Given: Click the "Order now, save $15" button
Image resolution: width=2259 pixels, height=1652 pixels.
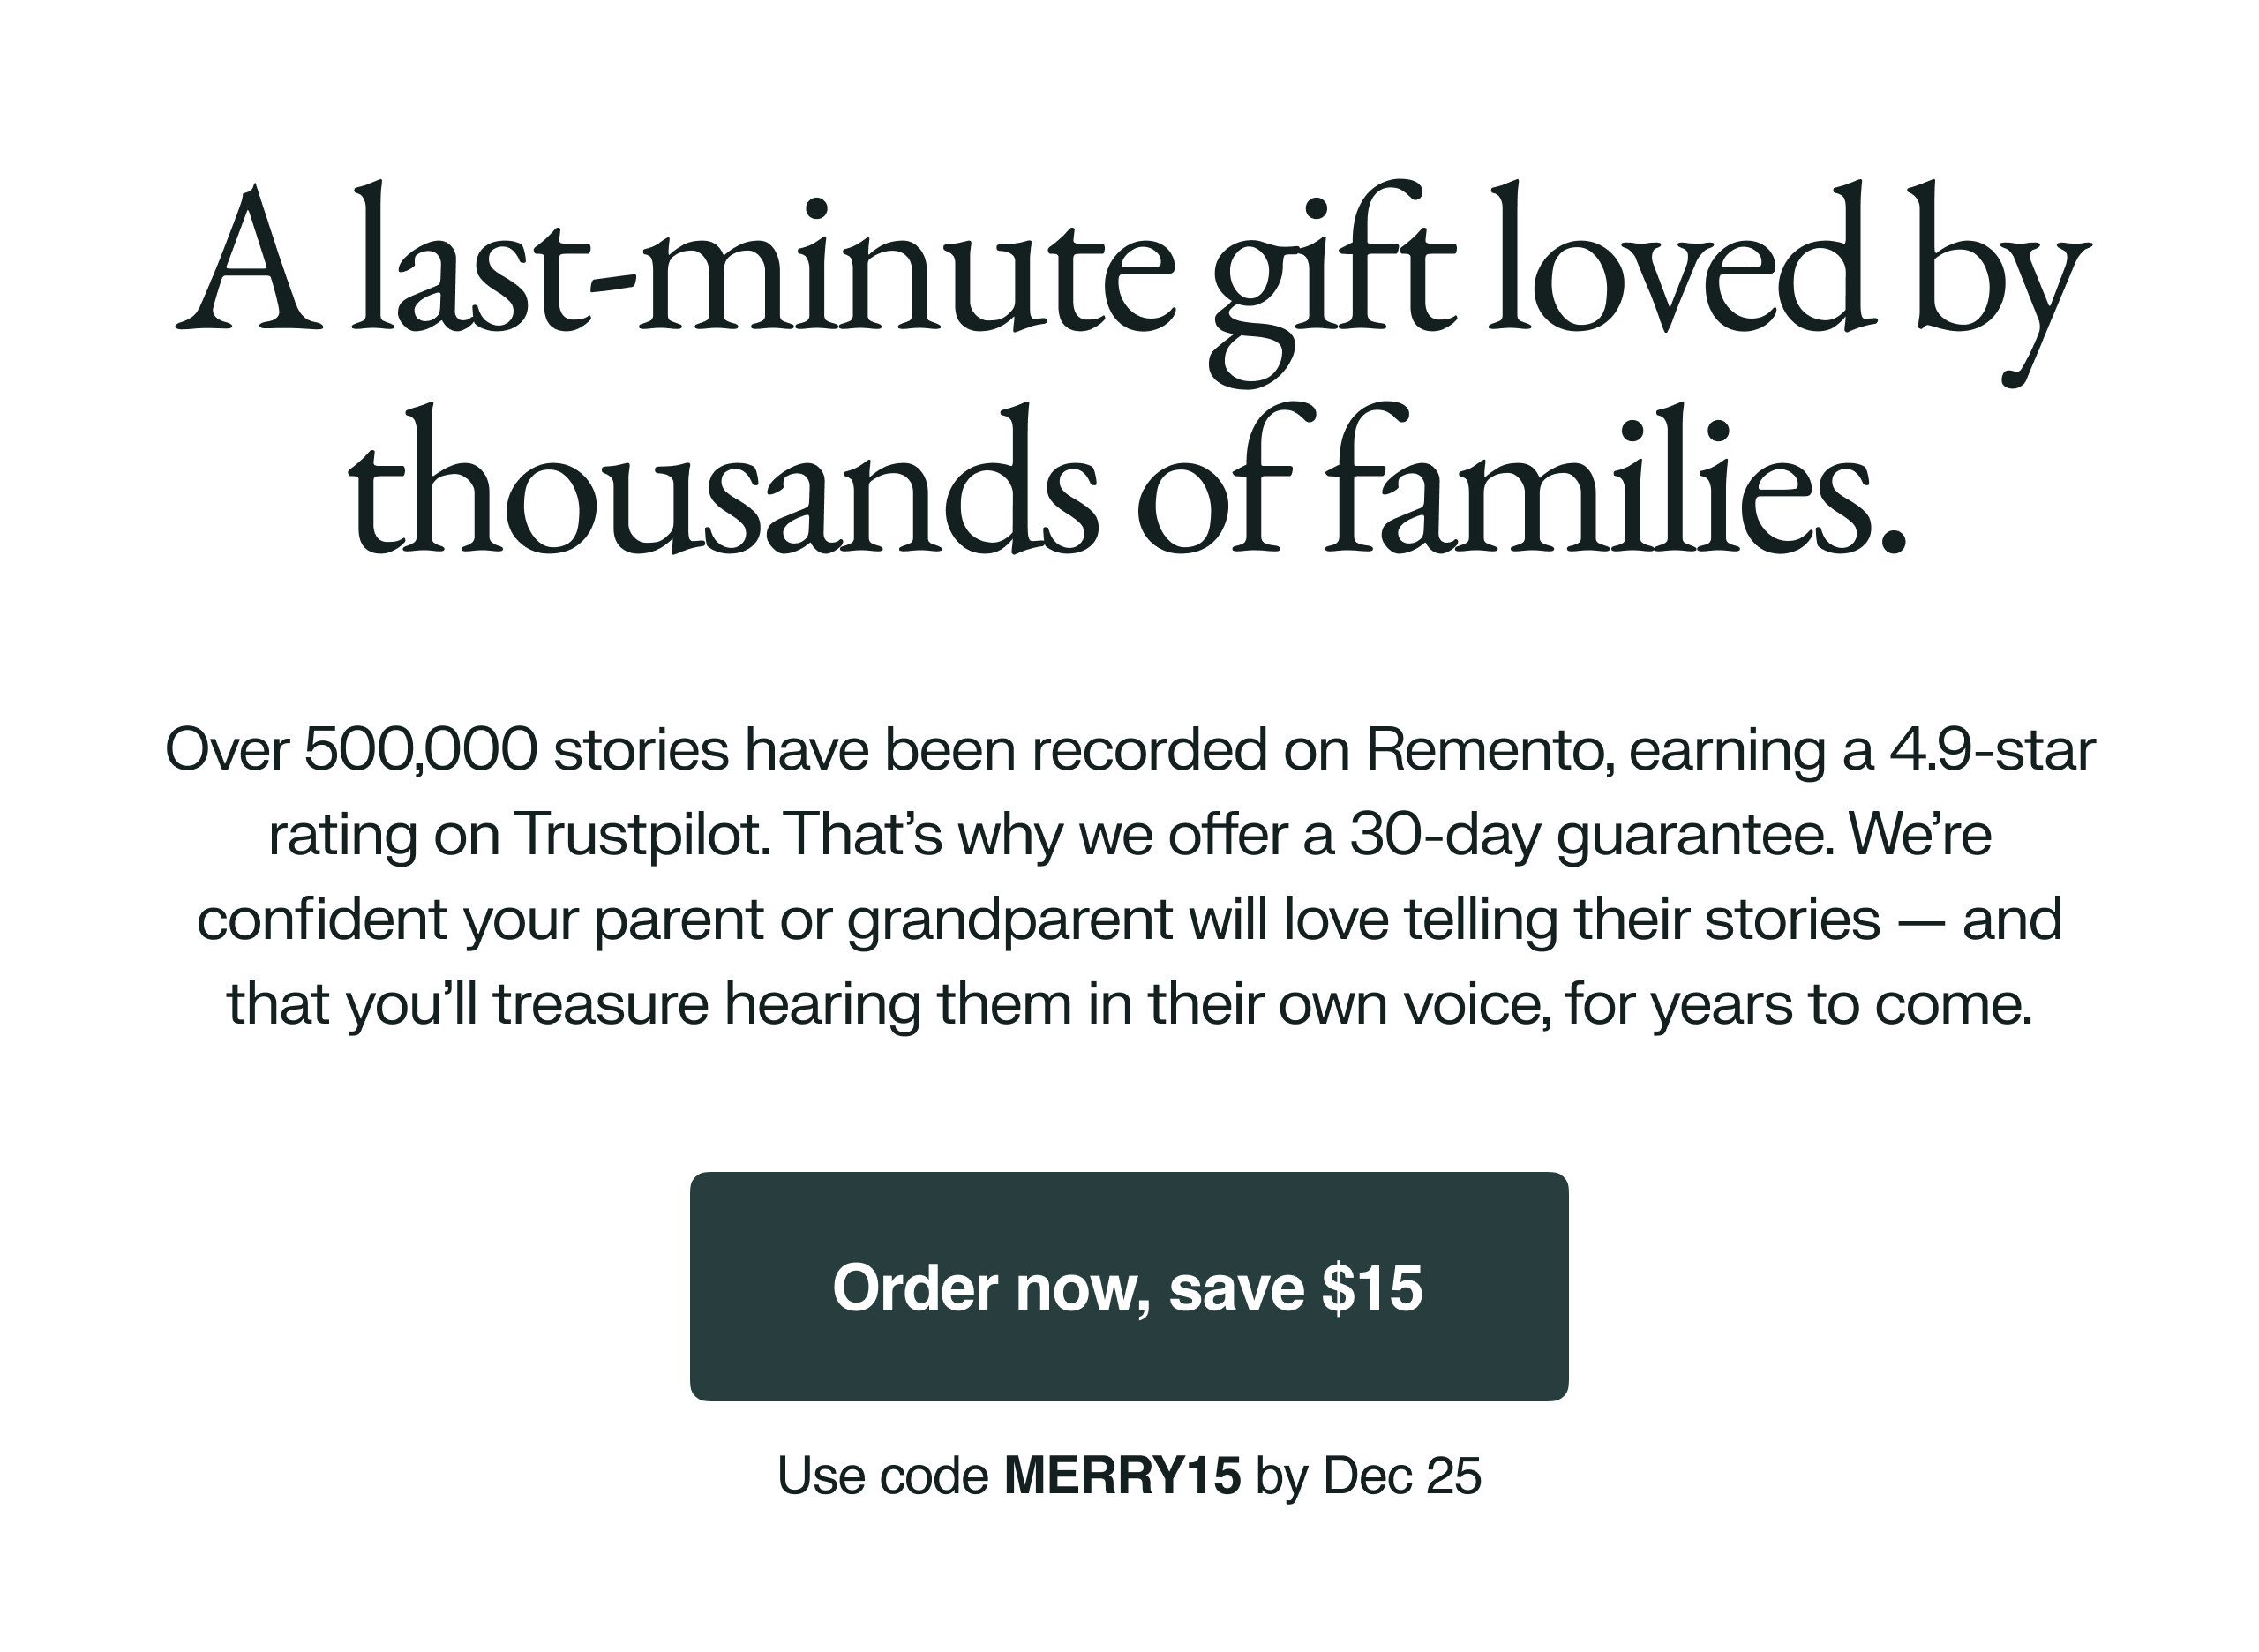Looking at the screenshot, I should click(x=1128, y=1287).
